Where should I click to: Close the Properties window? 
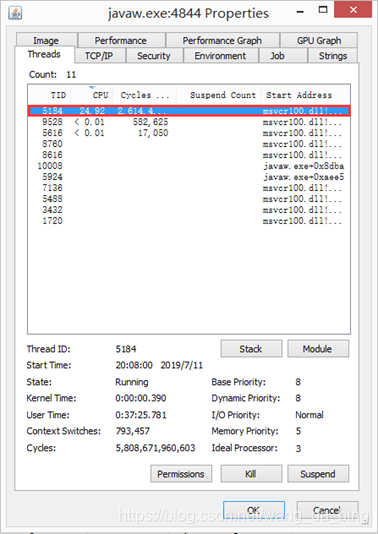point(353,10)
